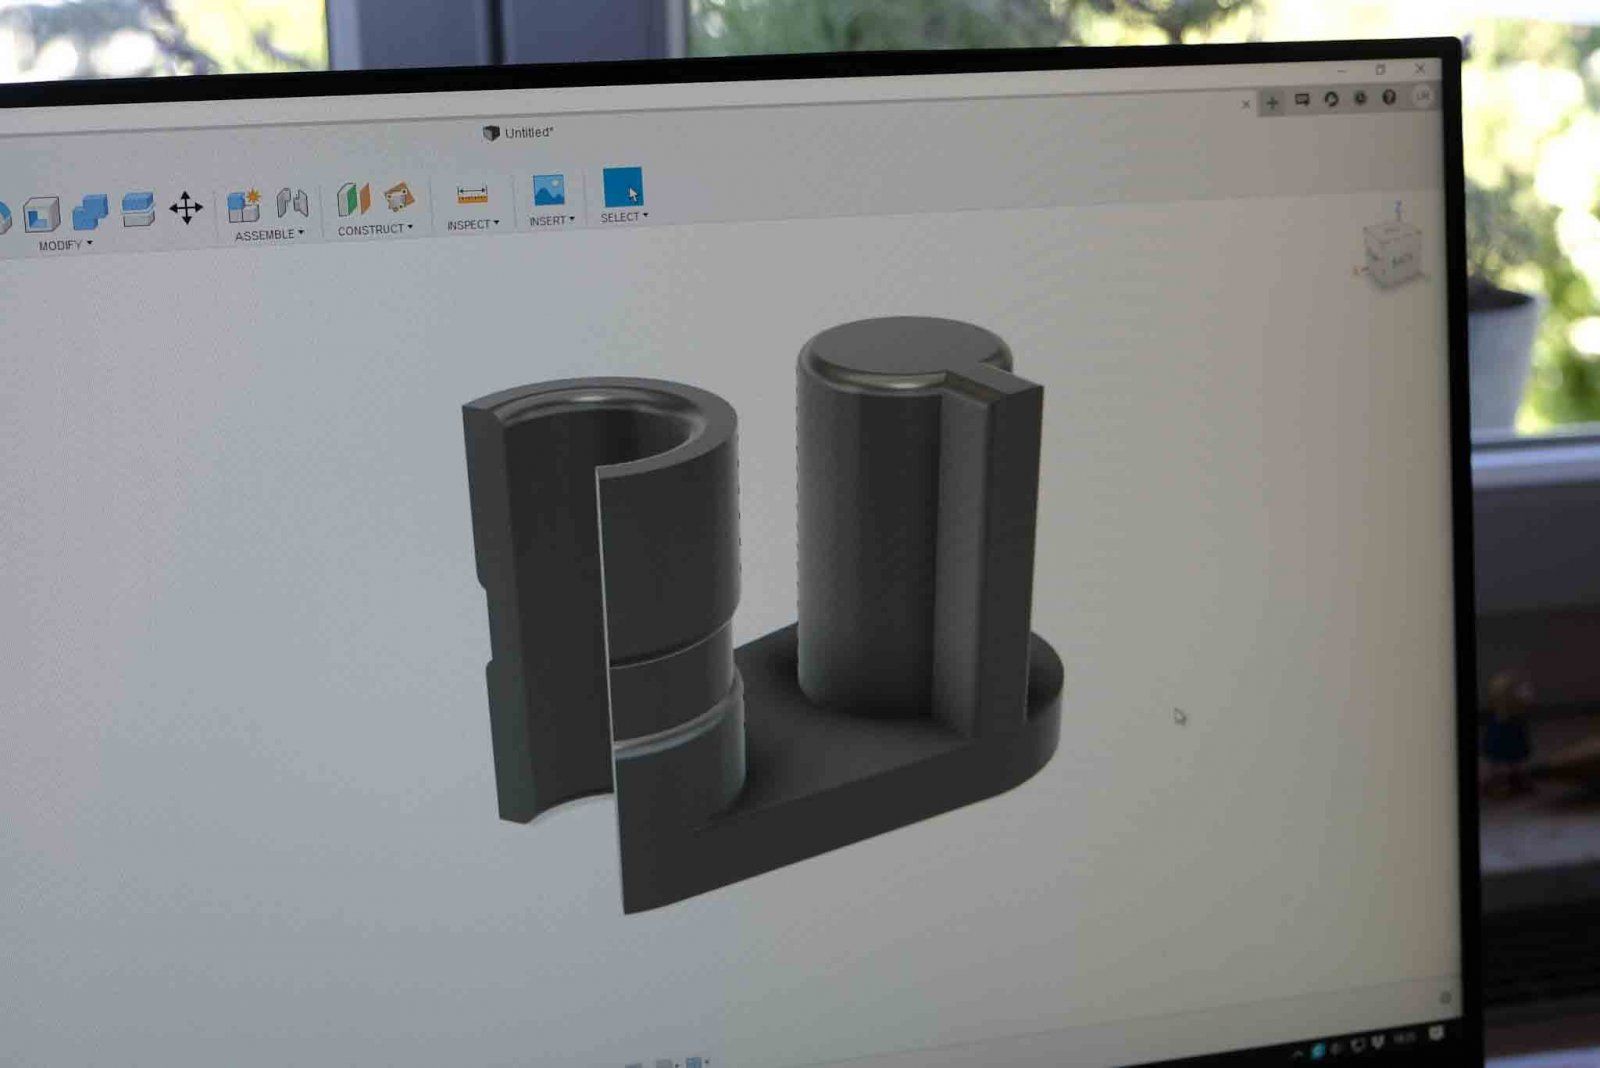This screenshot has height=1068, width=1600.
Task: Click the Offset Plane construct icon
Action: pos(353,200)
